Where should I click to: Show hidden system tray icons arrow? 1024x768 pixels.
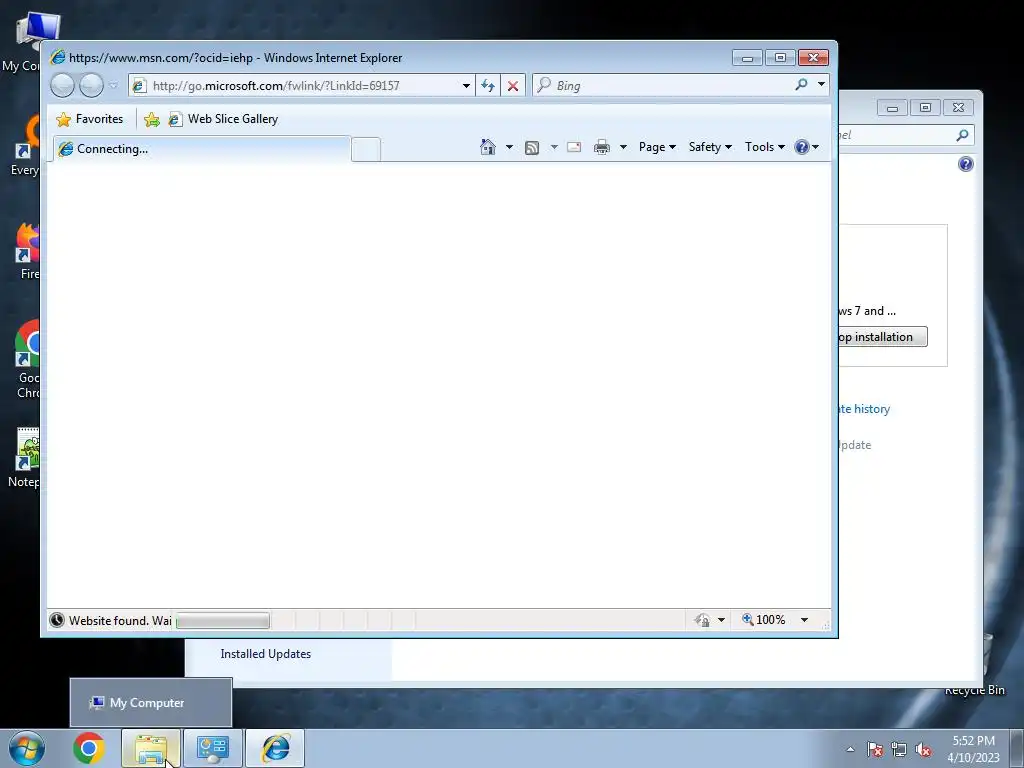[x=850, y=749]
